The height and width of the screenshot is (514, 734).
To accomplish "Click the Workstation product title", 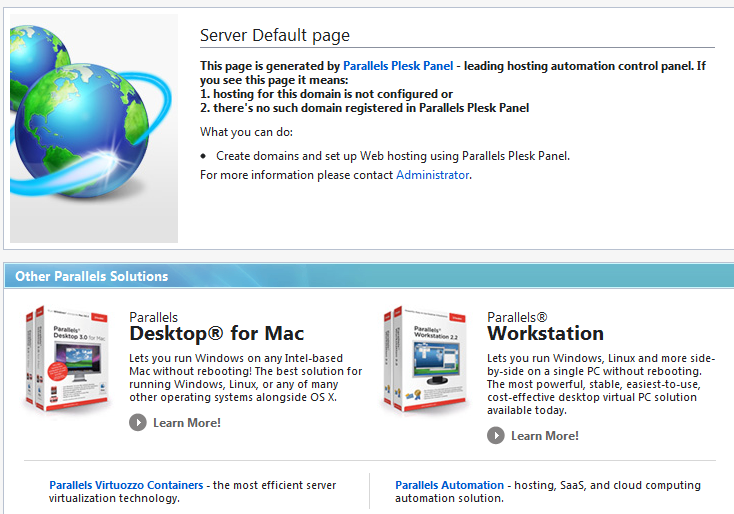I will (545, 333).
